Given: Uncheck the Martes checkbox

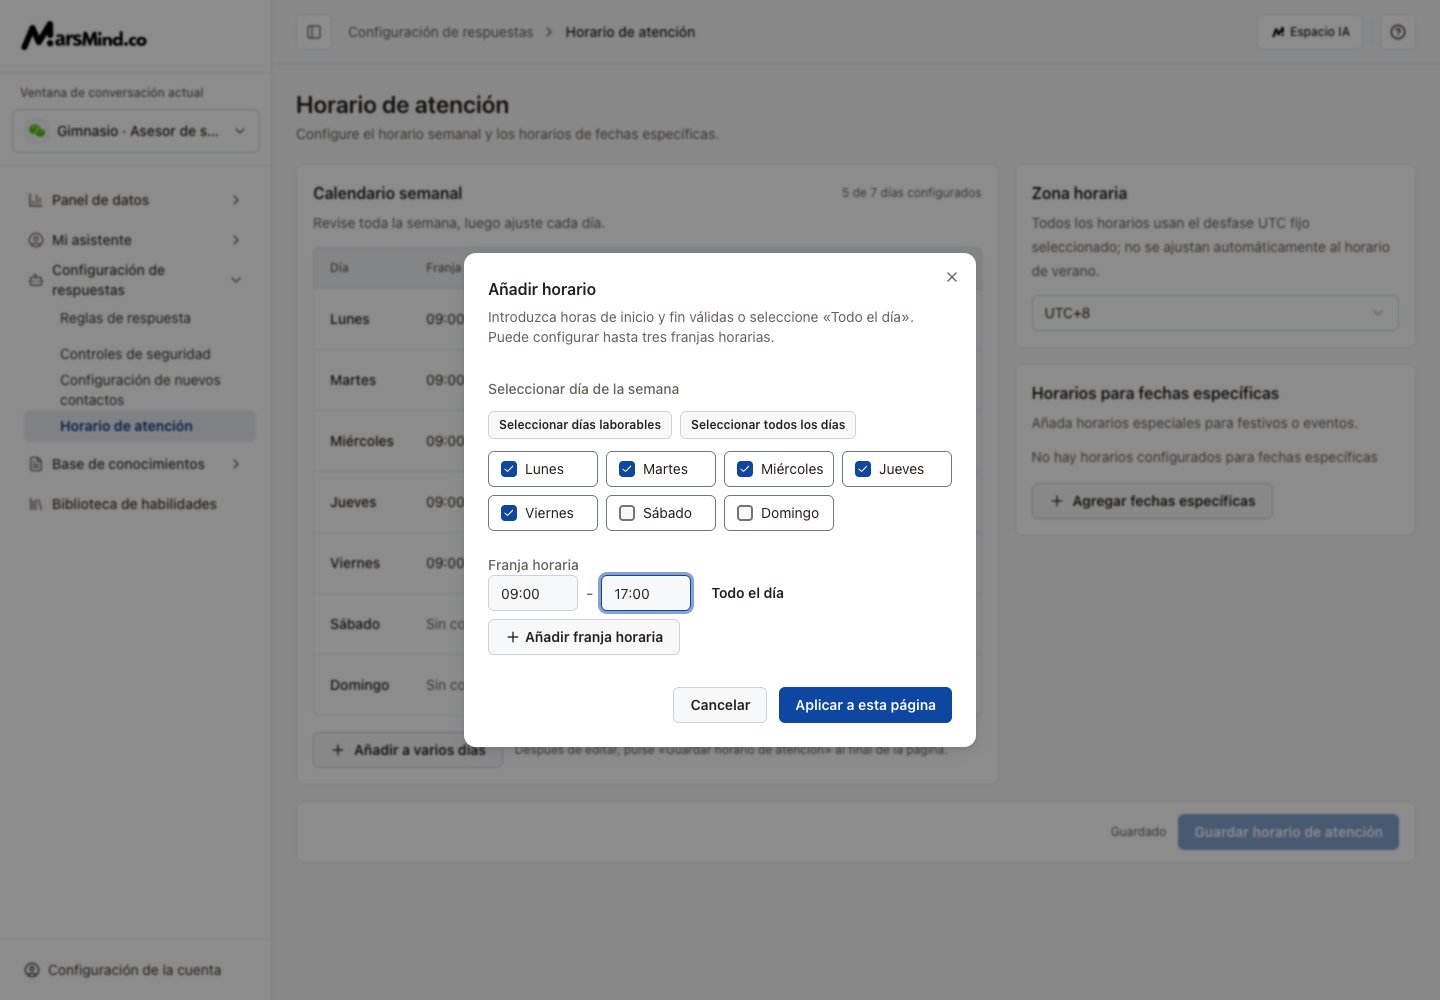Looking at the screenshot, I should point(627,469).
